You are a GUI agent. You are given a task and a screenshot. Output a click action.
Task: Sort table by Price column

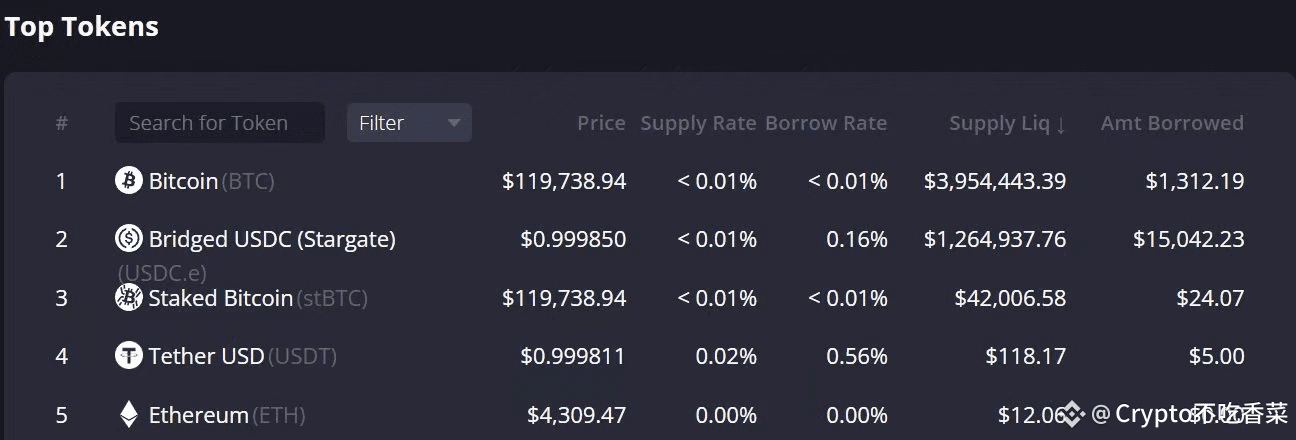(x=601, y=123)
